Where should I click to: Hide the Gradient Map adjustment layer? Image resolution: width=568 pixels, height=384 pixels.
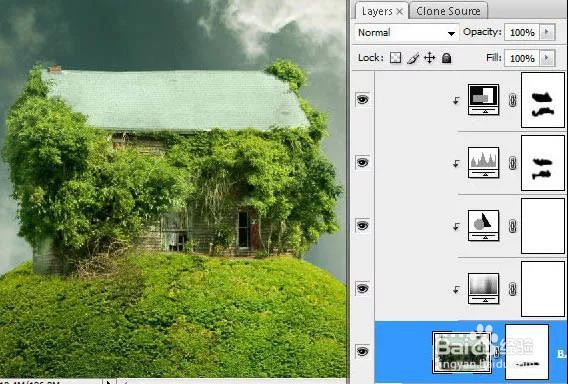click(363, 288)
